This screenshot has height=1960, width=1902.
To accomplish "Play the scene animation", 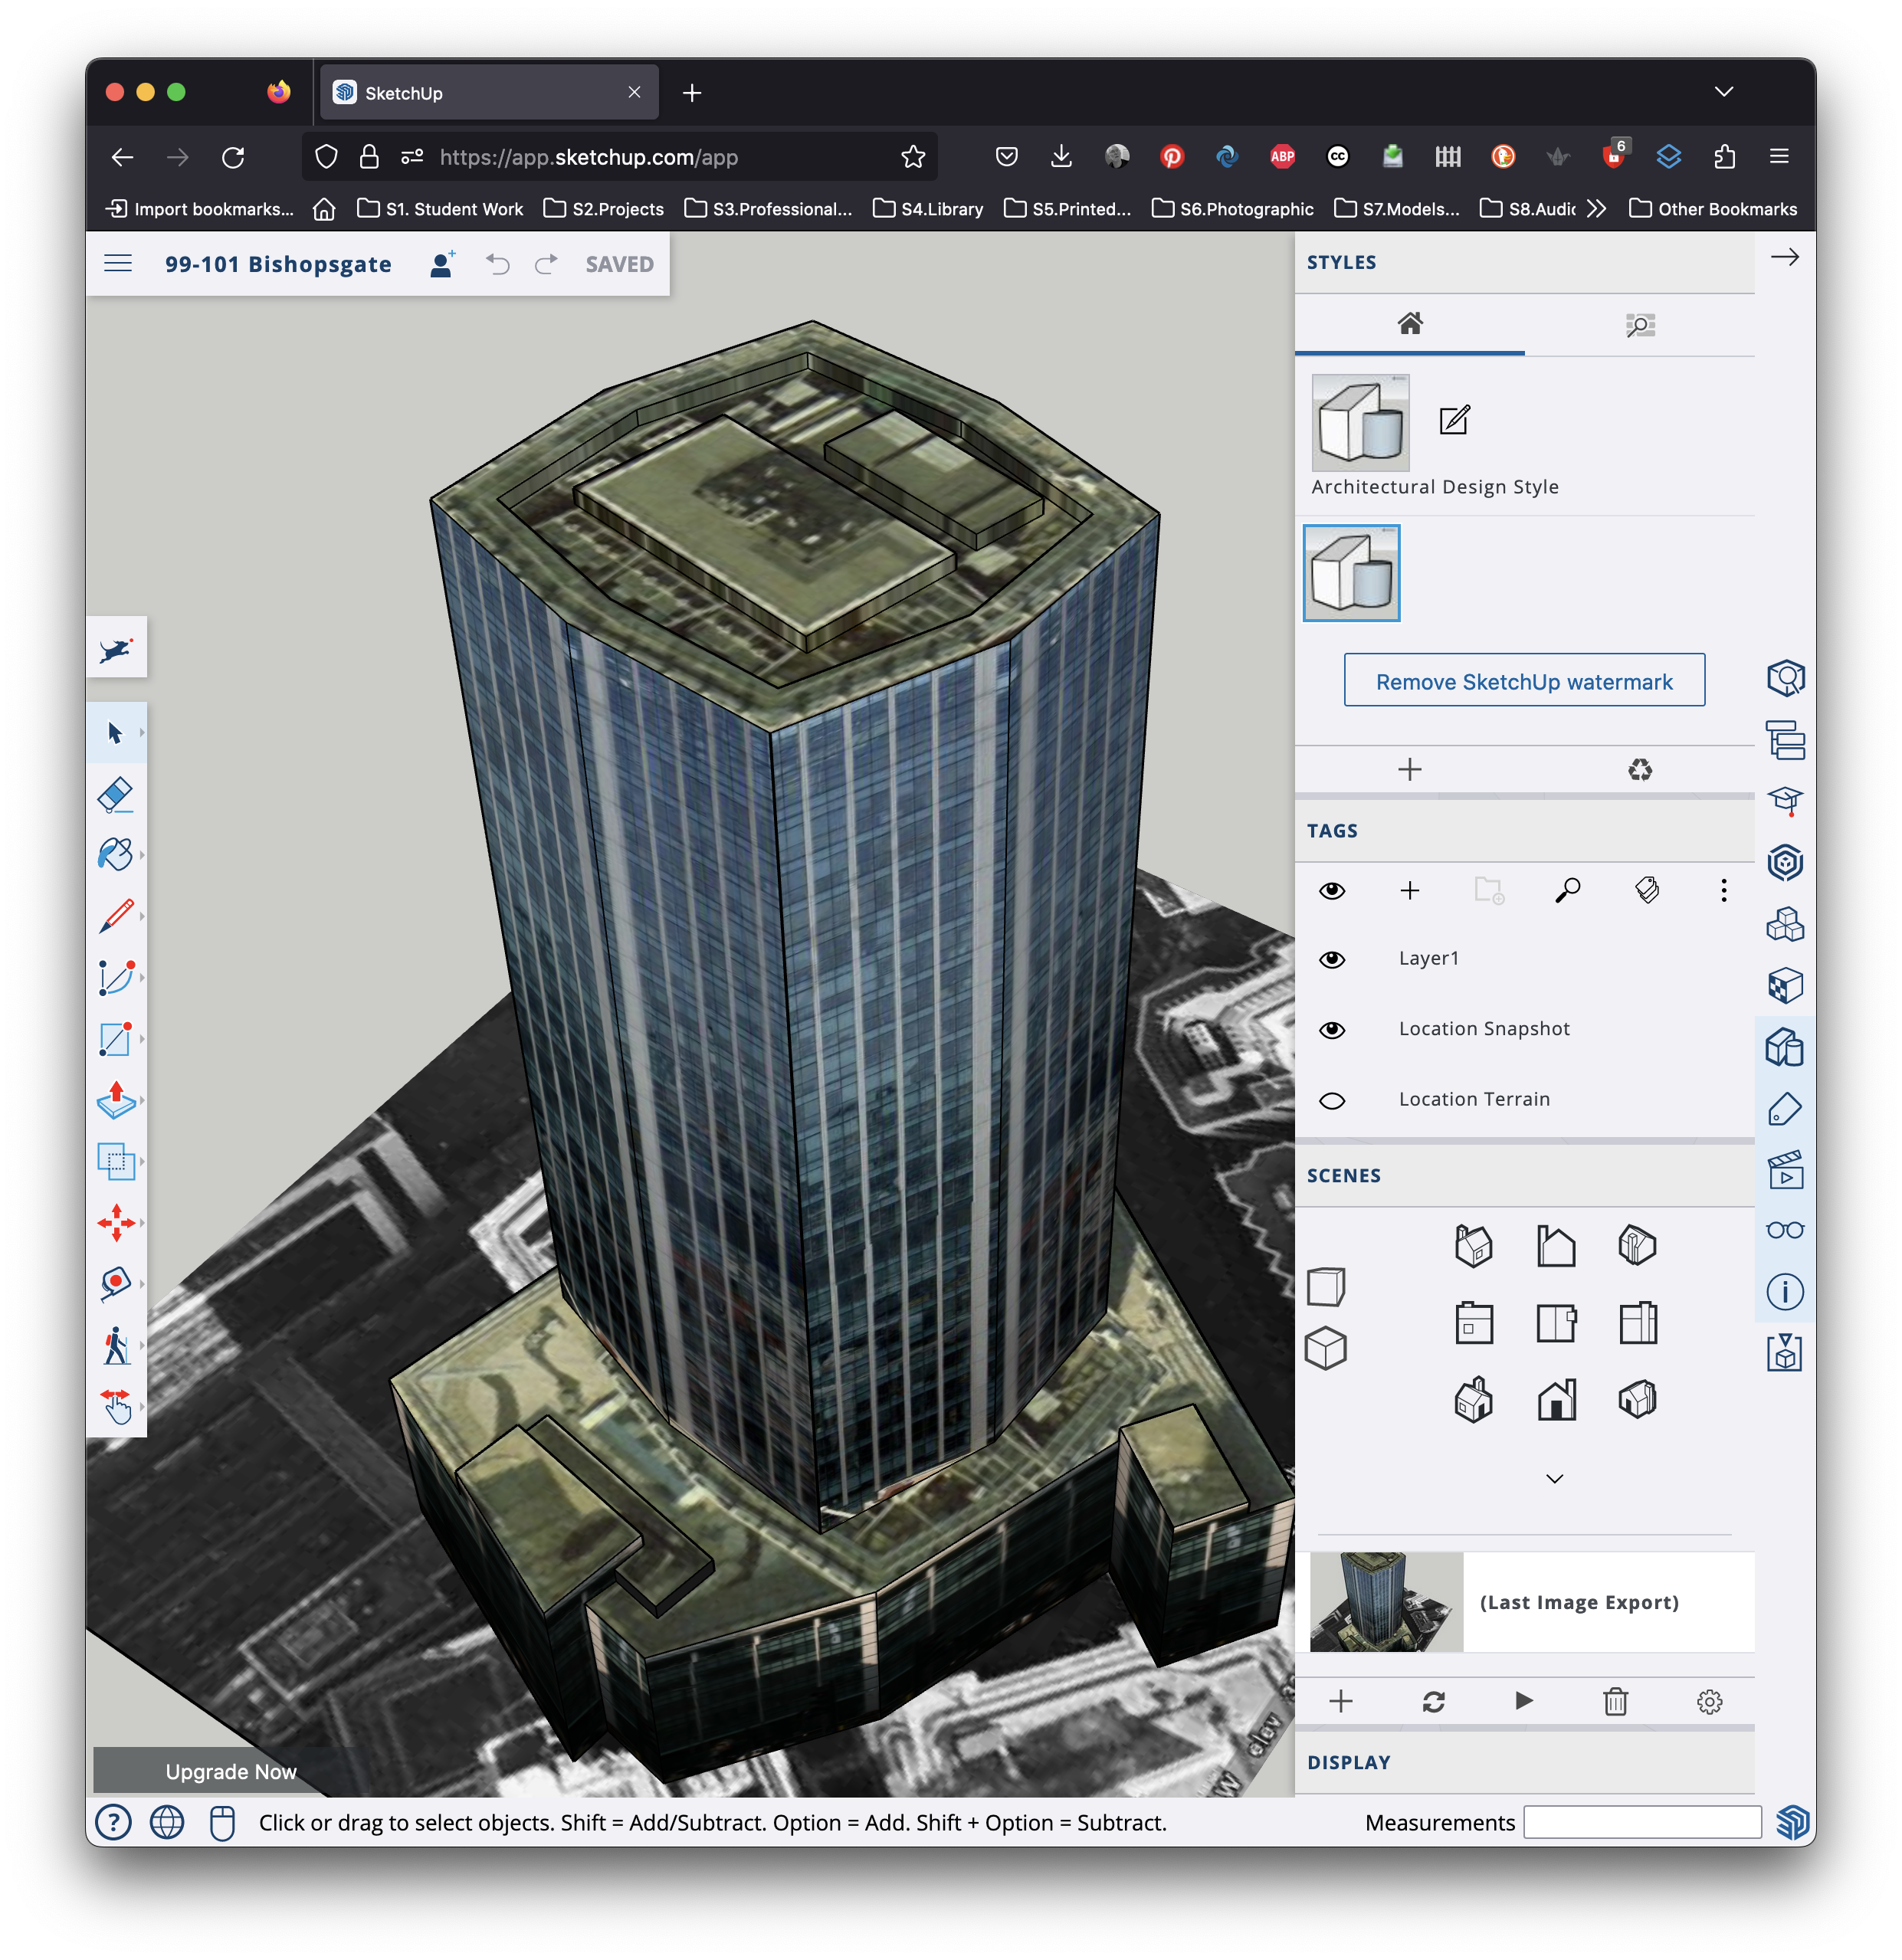I will pos(1523,1701).
